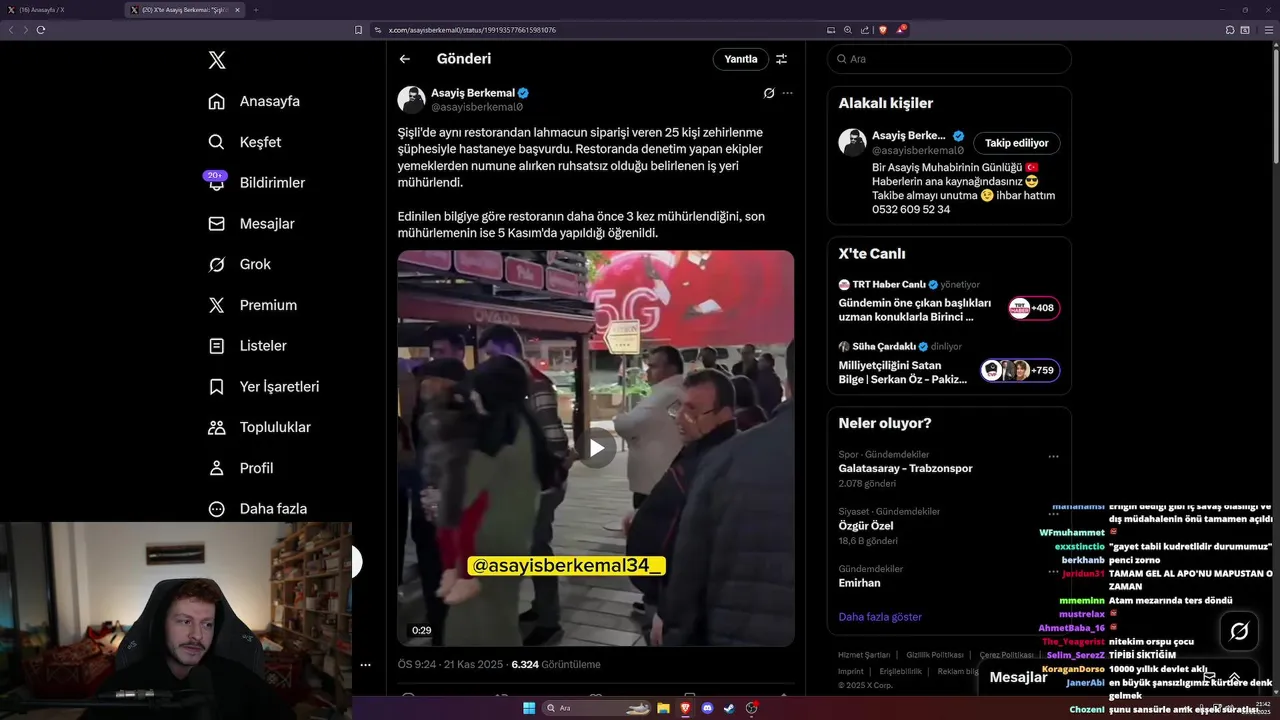Open the post's three-dot more menu
1280x720 pixels.
787,93
